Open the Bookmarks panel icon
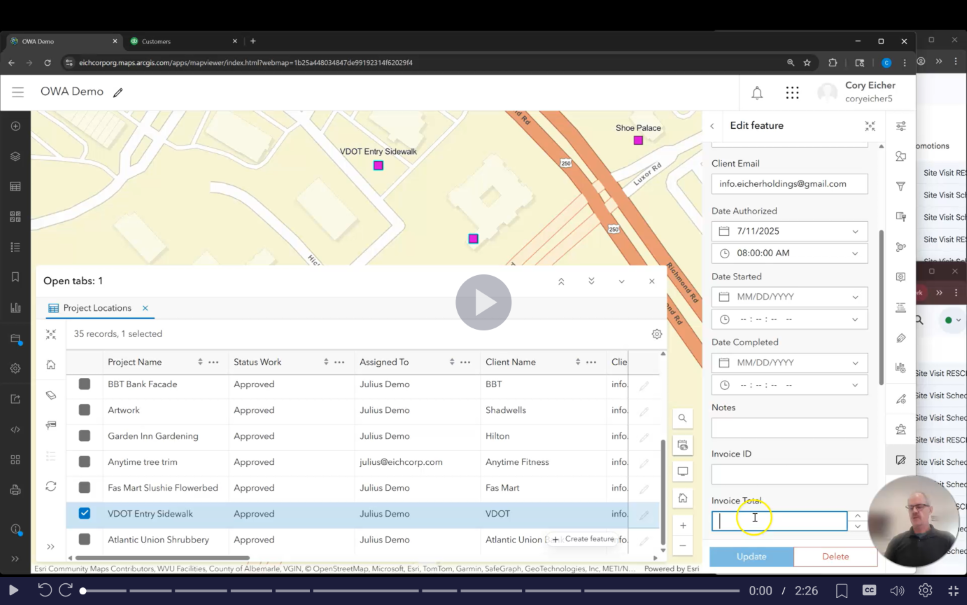This screenshot has width=967, height=605. click(x=15, y=277)
